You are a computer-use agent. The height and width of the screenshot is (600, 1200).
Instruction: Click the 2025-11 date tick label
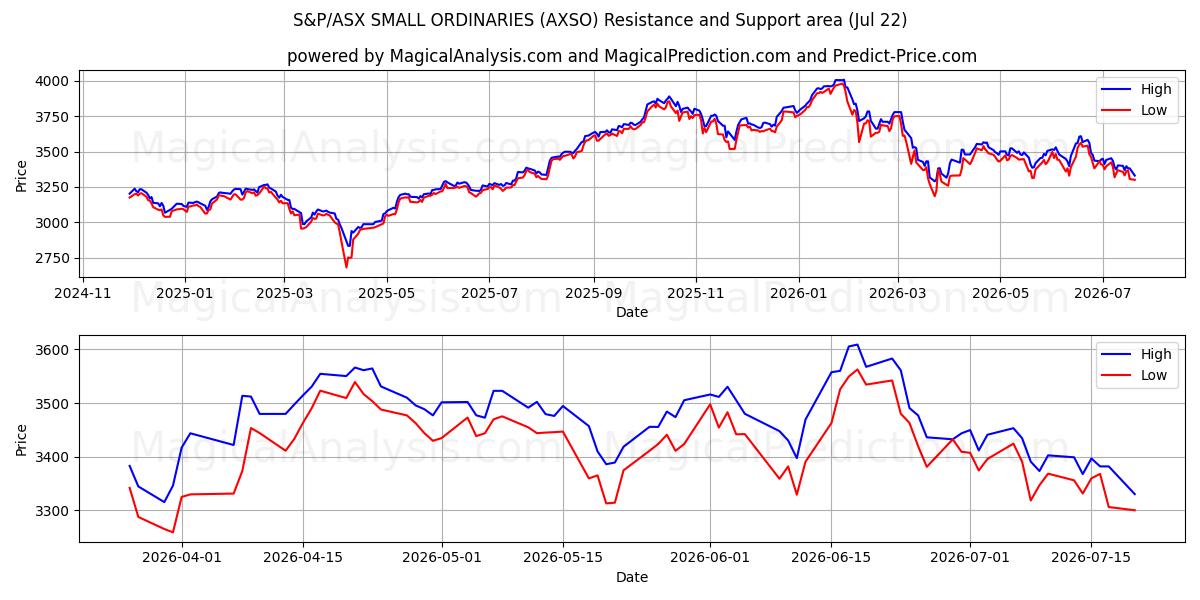[695, 293]
